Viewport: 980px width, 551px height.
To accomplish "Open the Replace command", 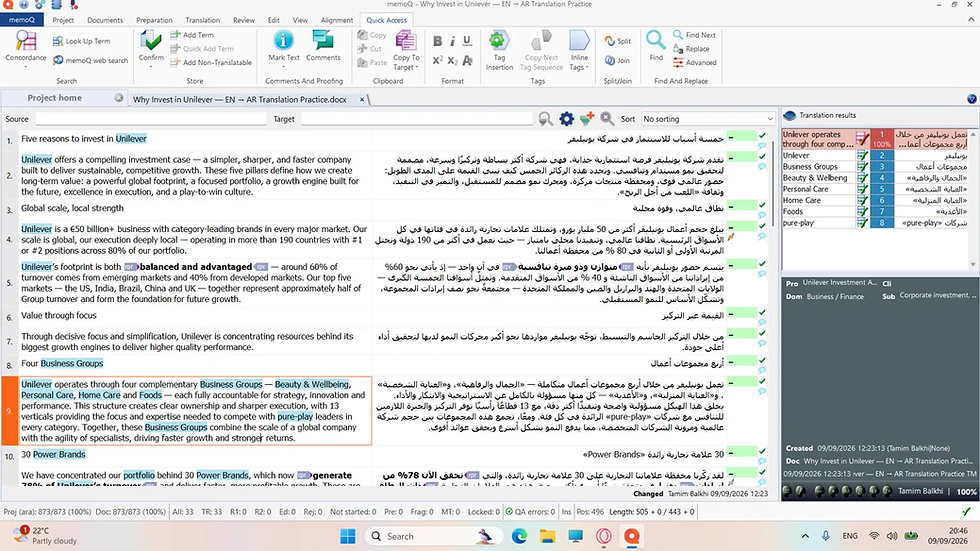I will click(691, 49).
